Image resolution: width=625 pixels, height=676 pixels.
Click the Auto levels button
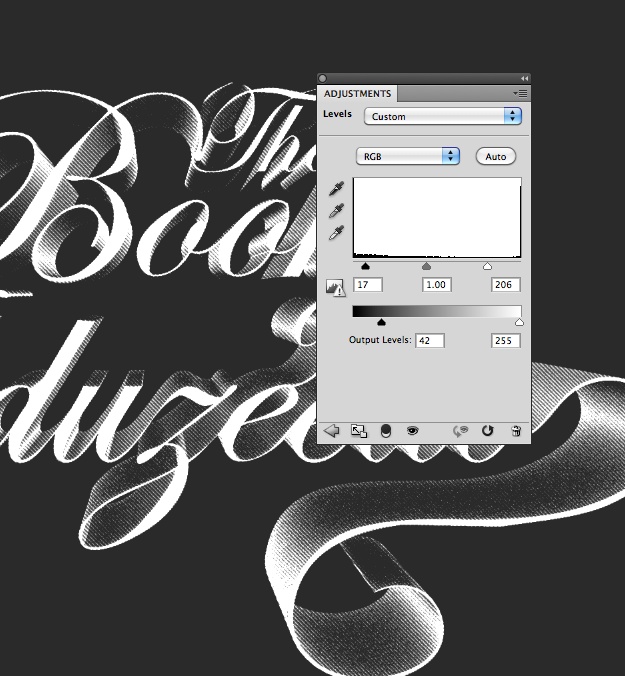click(x=495, y=156)
